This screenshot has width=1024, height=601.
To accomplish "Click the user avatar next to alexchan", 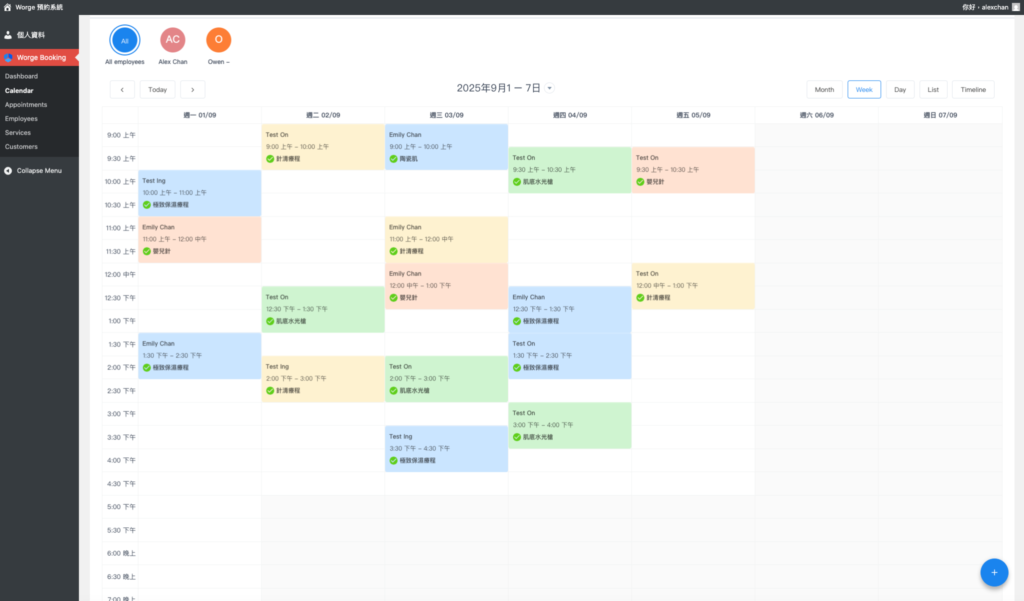I will pyautogui.click(x=1016, y=7).
